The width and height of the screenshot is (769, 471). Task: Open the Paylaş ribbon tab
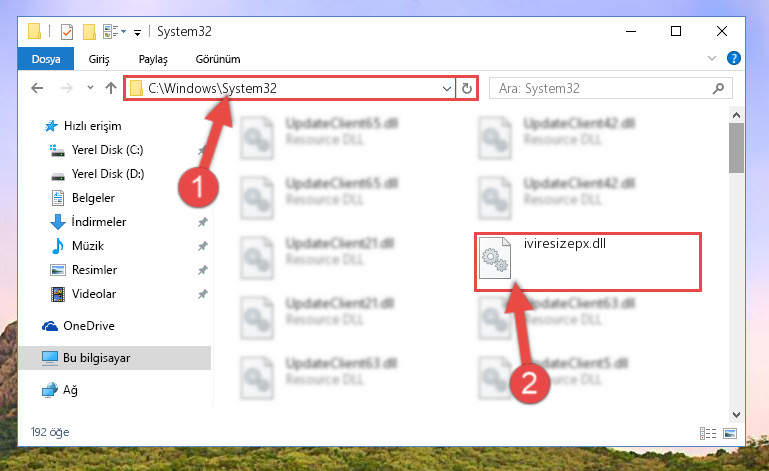(x=153, y=59)
